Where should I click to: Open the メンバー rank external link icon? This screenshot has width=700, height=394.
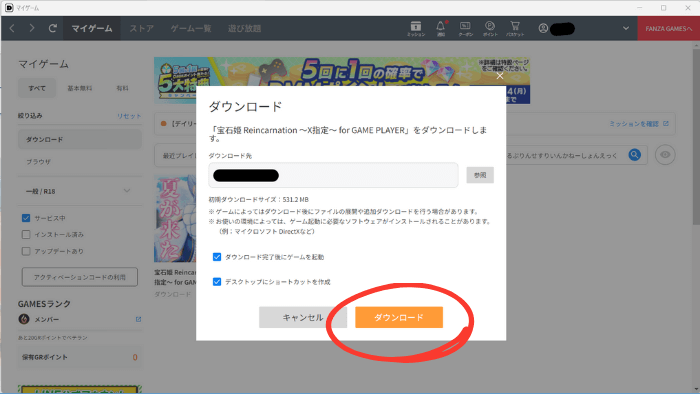pyautogui.click(x=138, y=319)
